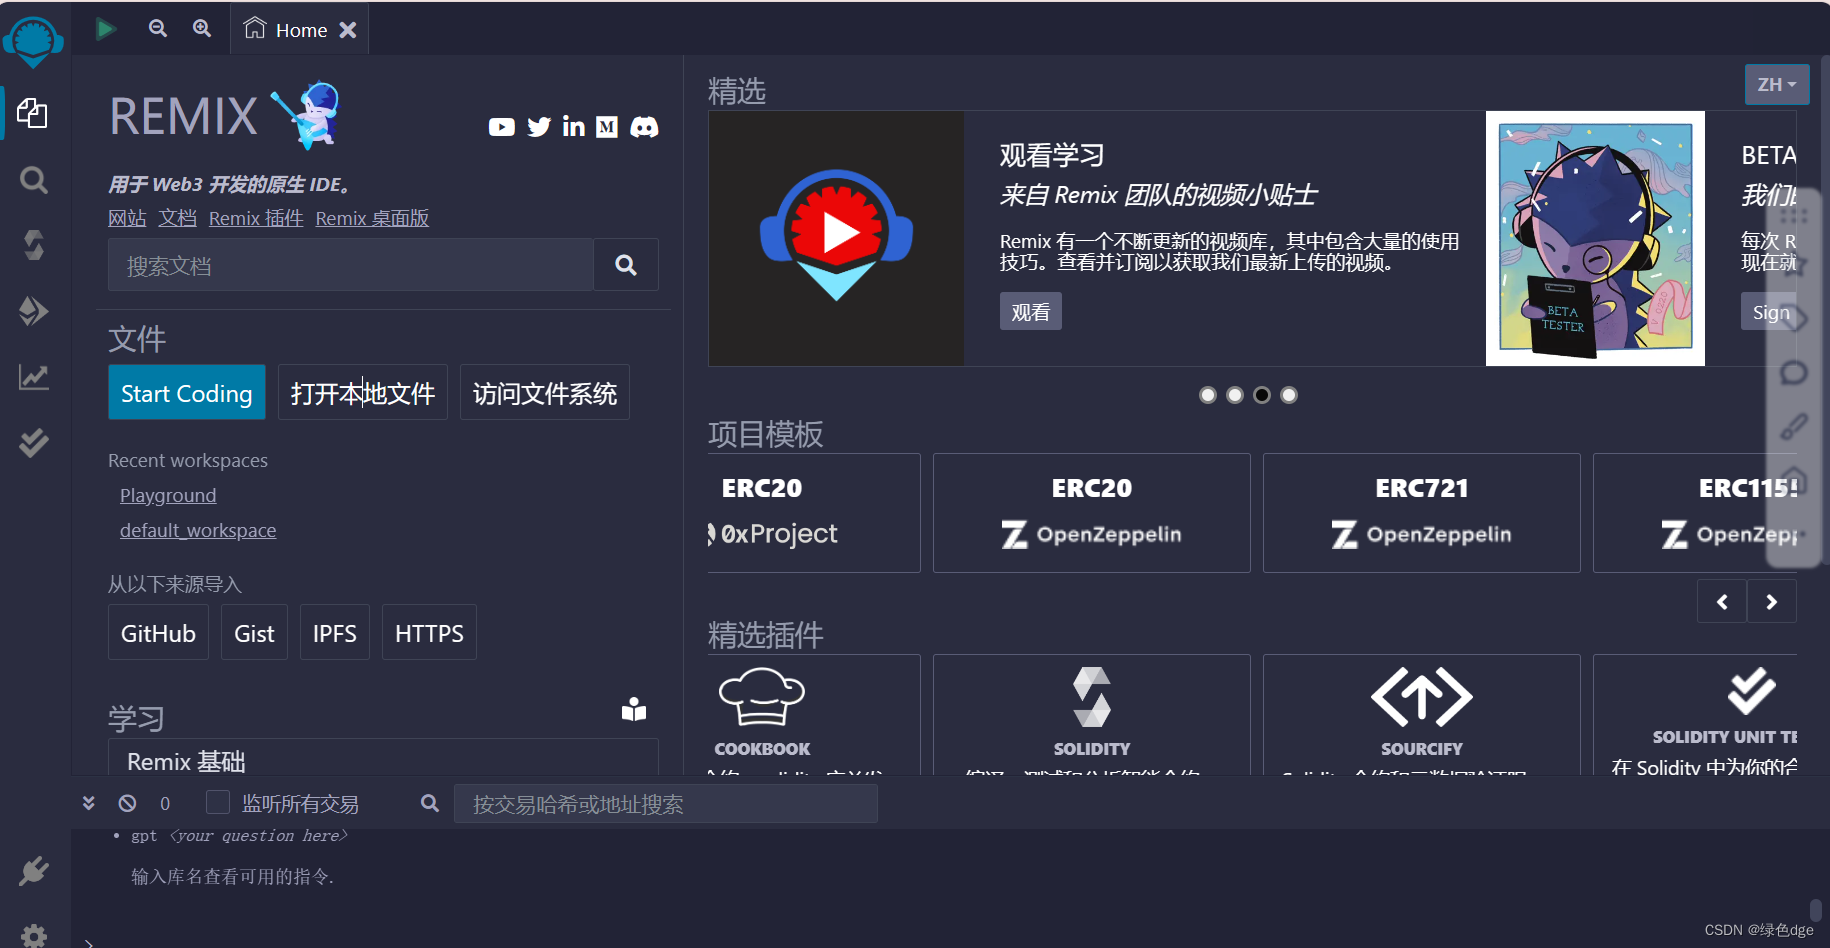Select the ERC20 OpenZeppelin template card

tap(1092, 513)
